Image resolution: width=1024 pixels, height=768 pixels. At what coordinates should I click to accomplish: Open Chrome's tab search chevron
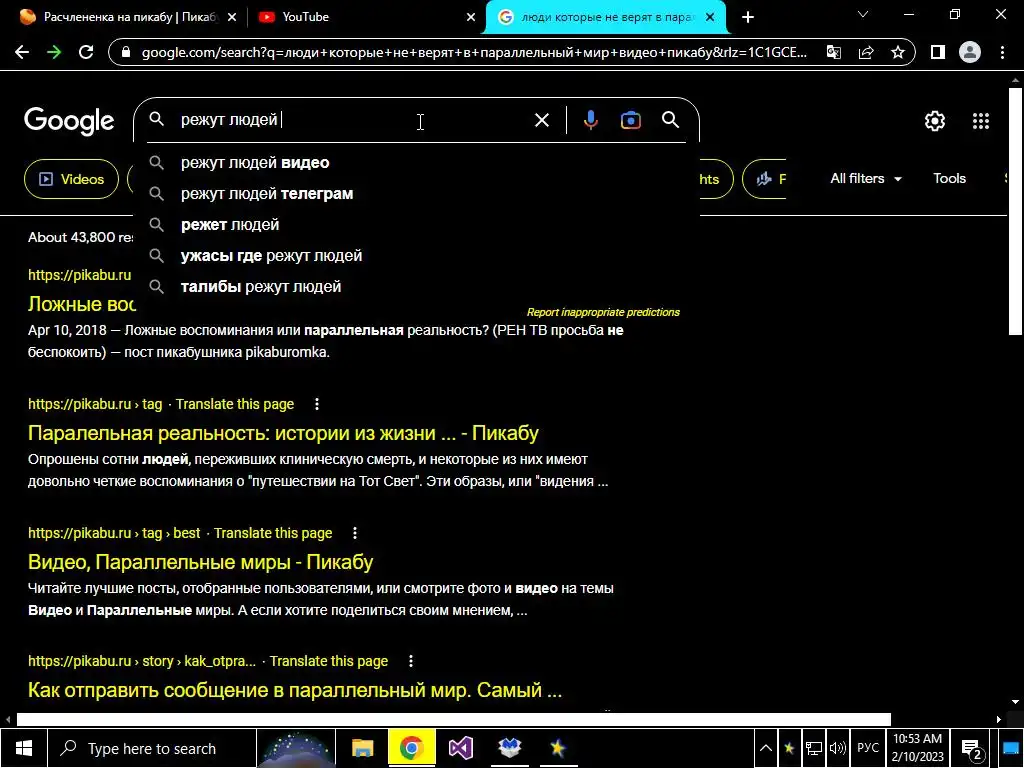point(863,14)
